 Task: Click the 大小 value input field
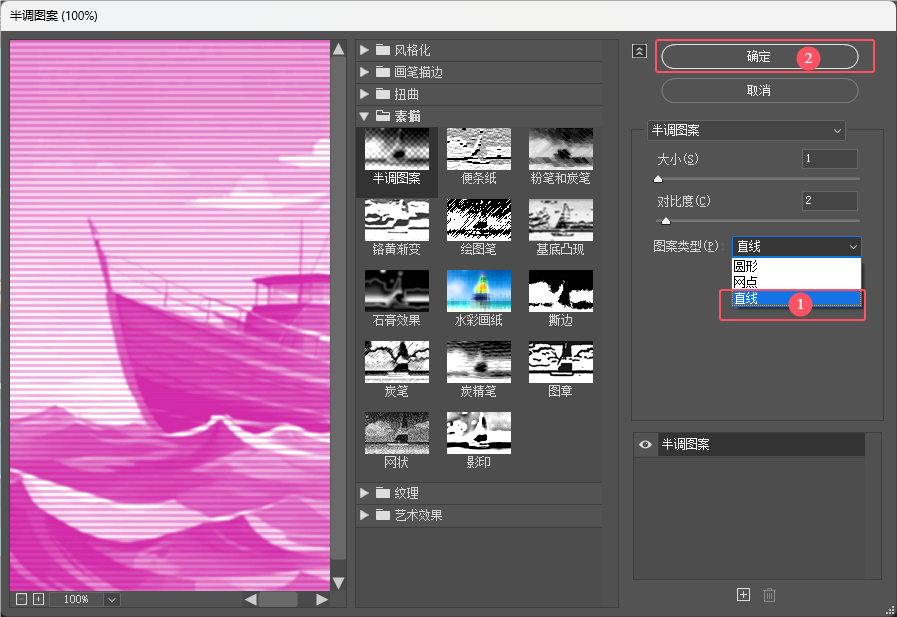point(829,159)
